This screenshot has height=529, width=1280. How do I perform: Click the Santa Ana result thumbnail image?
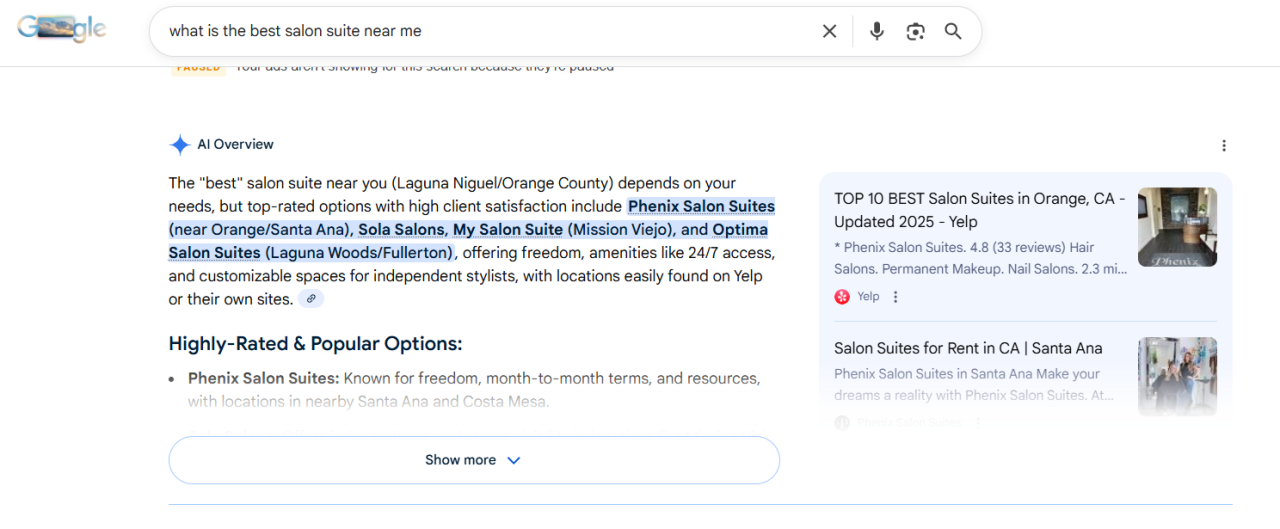point(1177,376)
